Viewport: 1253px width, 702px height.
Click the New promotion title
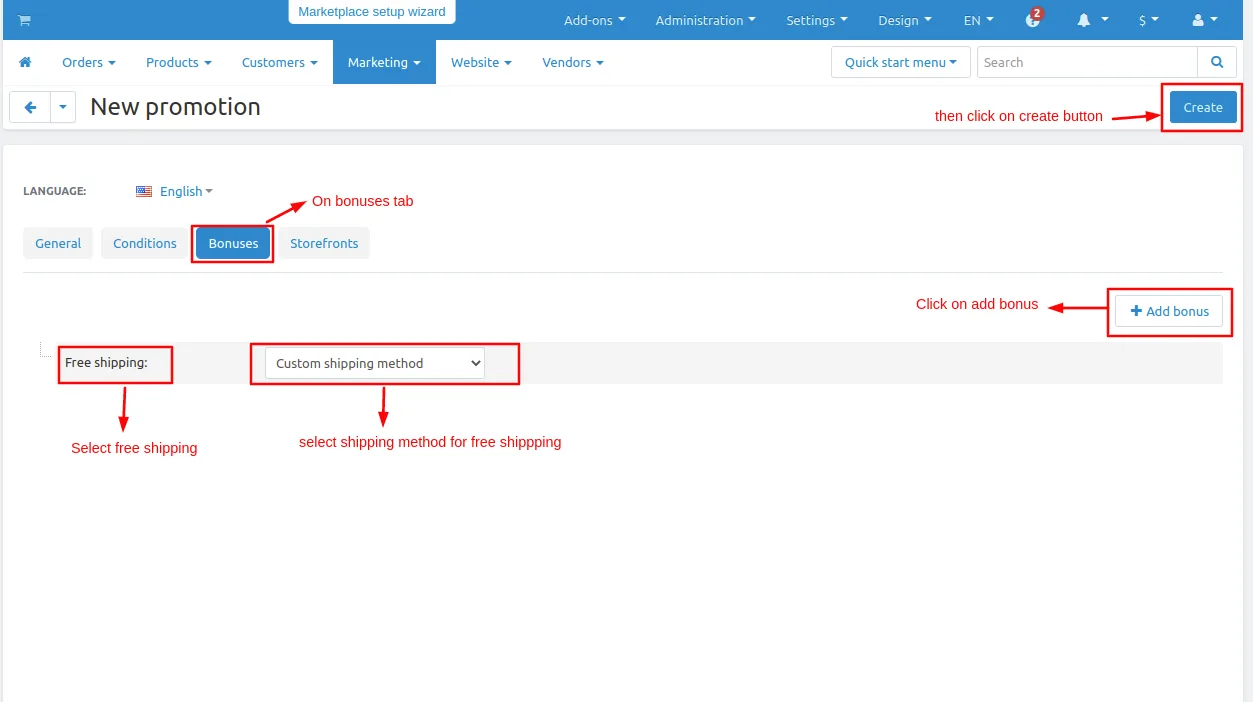point(175,107)
